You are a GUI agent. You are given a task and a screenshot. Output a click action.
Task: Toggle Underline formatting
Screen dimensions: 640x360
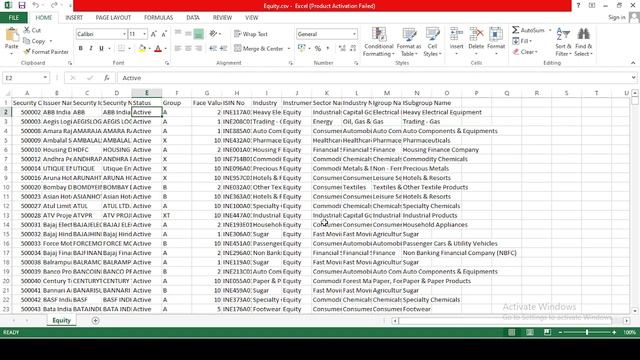pos(101,49)
